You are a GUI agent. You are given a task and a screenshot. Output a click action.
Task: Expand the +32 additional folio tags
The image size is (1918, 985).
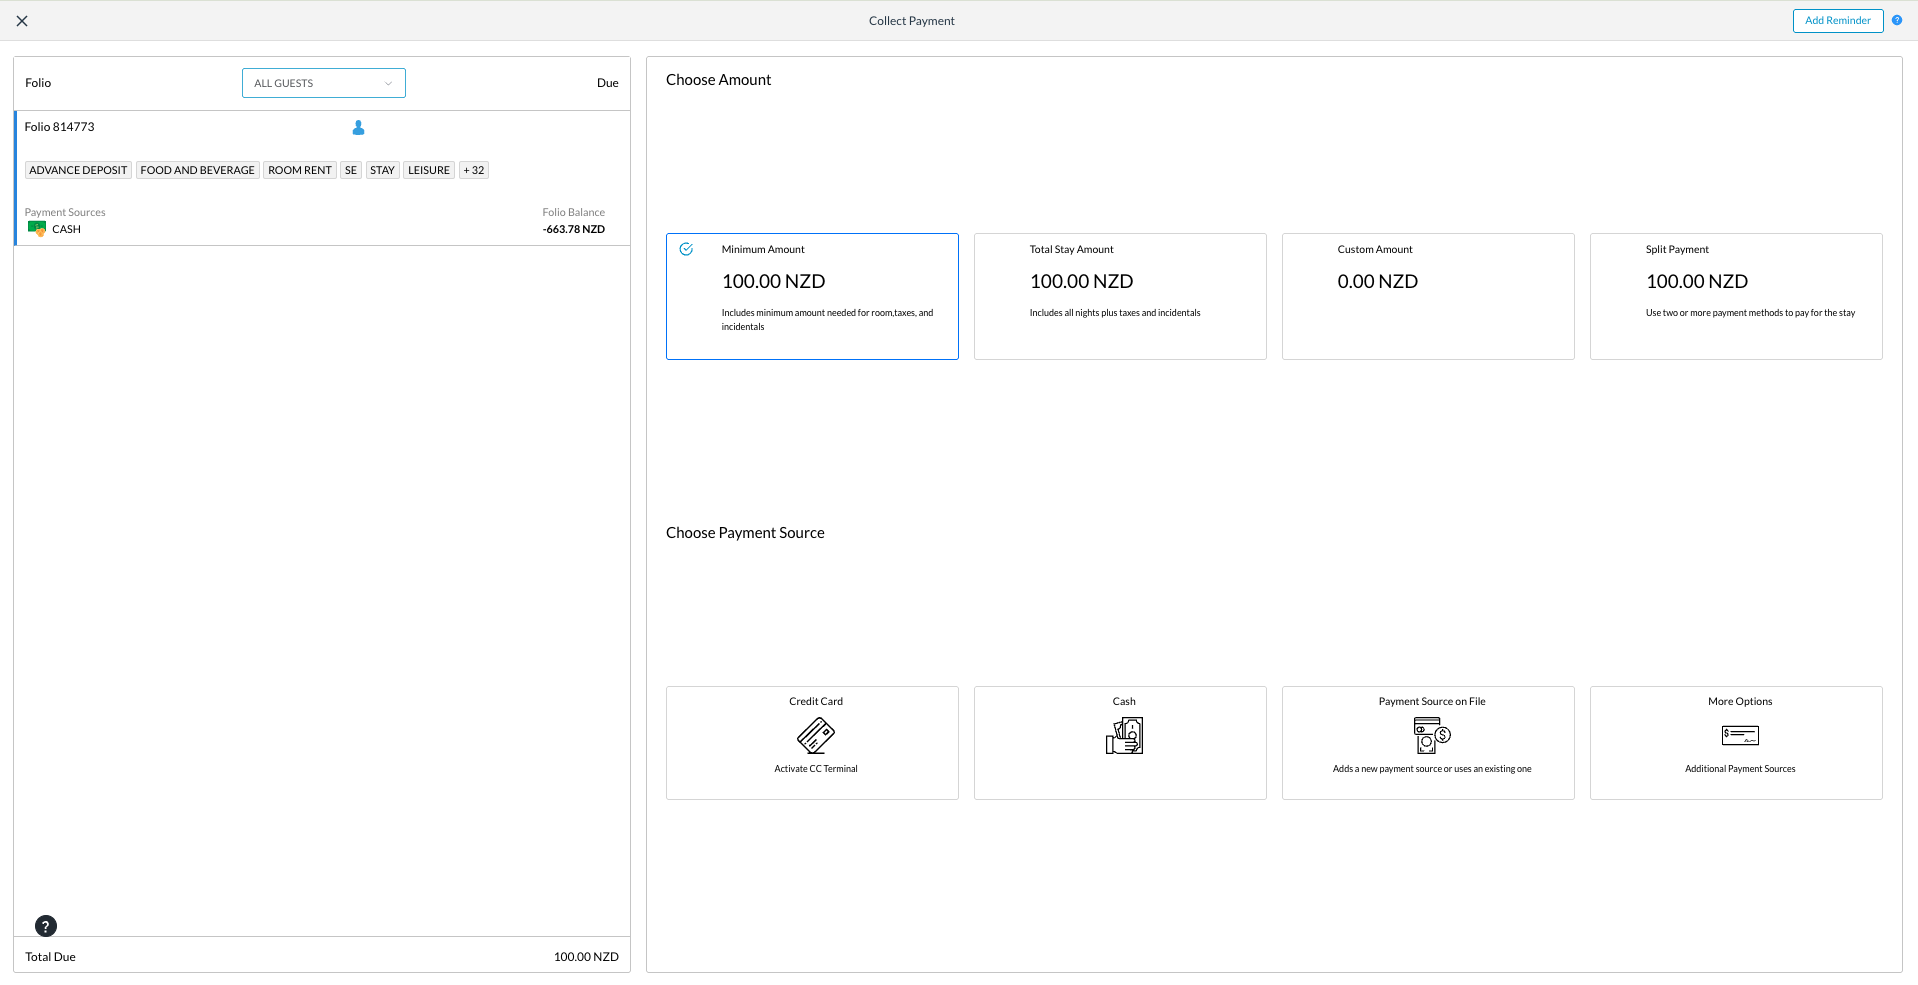tap(473, 170)
